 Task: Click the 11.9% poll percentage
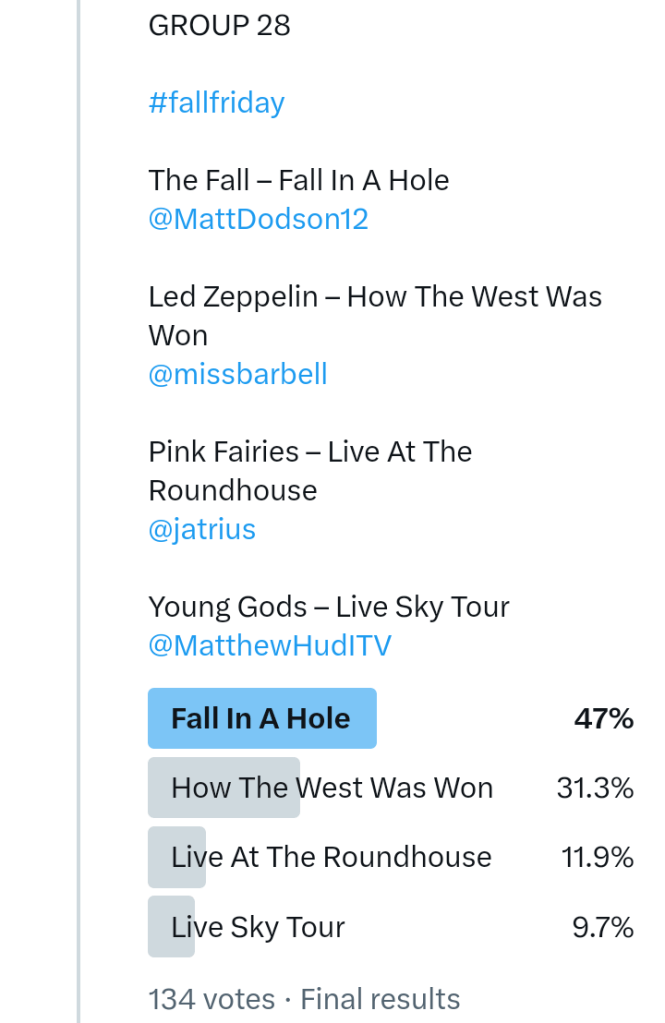595,857
